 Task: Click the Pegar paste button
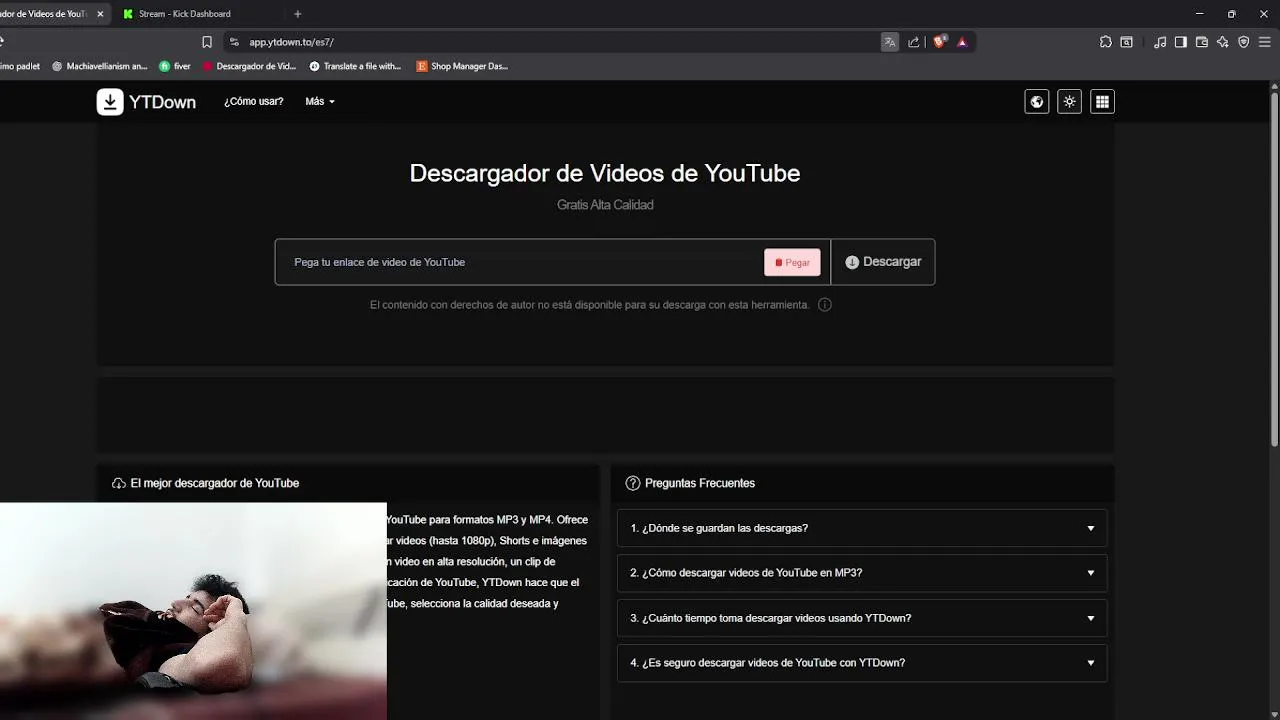tap(792, 262)
